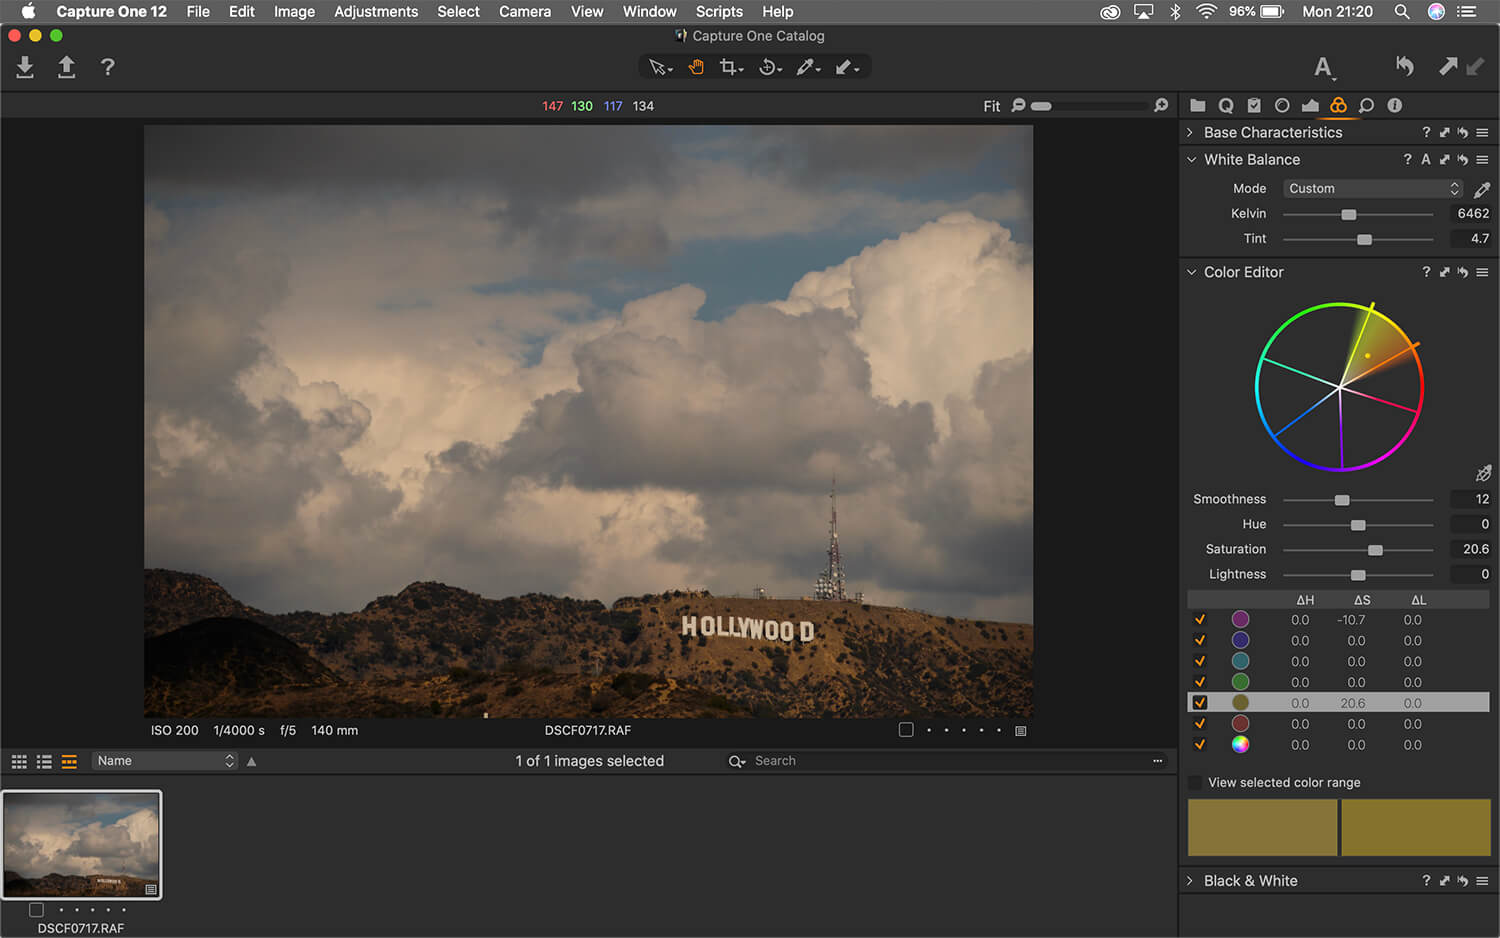1500x938 pixels.
Task: Toggle color tag box under viewer image
Action: [906, 730]
